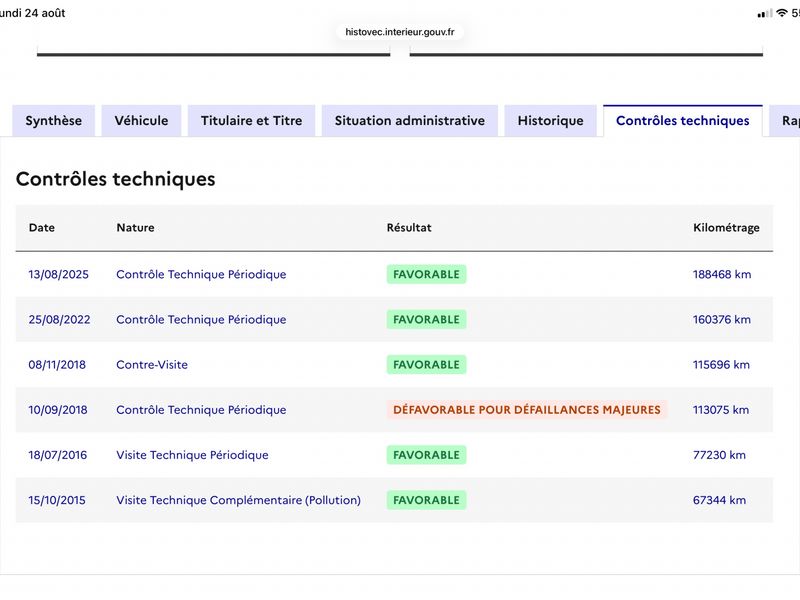Tap the Wi-Fi status icon
Screen dimensions: 800x600
[782, 13]
